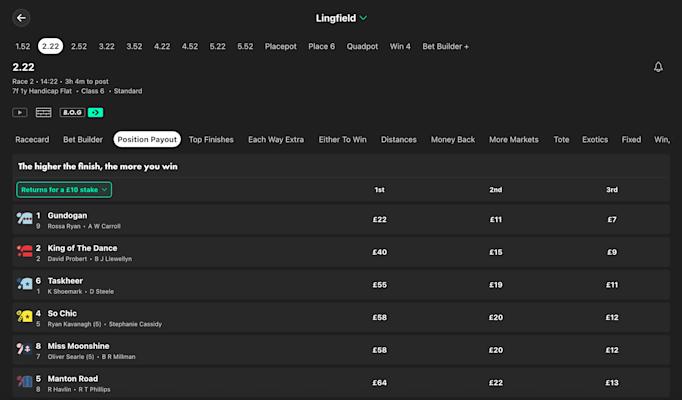682x400 pixels.
Task: Switch to the Exotics tab
Action: [595, 140]
